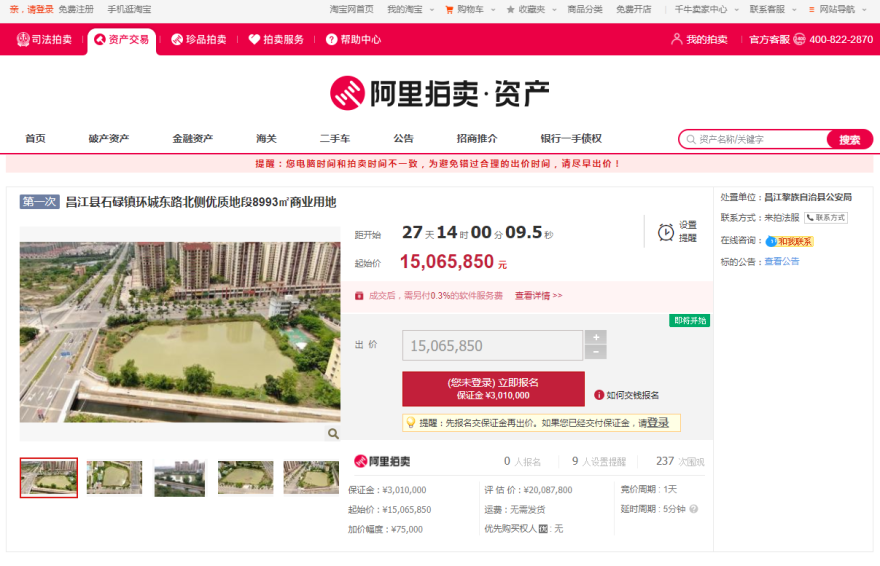Click the 搜索 button
This screenshot has width=880, height=566.
[x=850, y=139]
